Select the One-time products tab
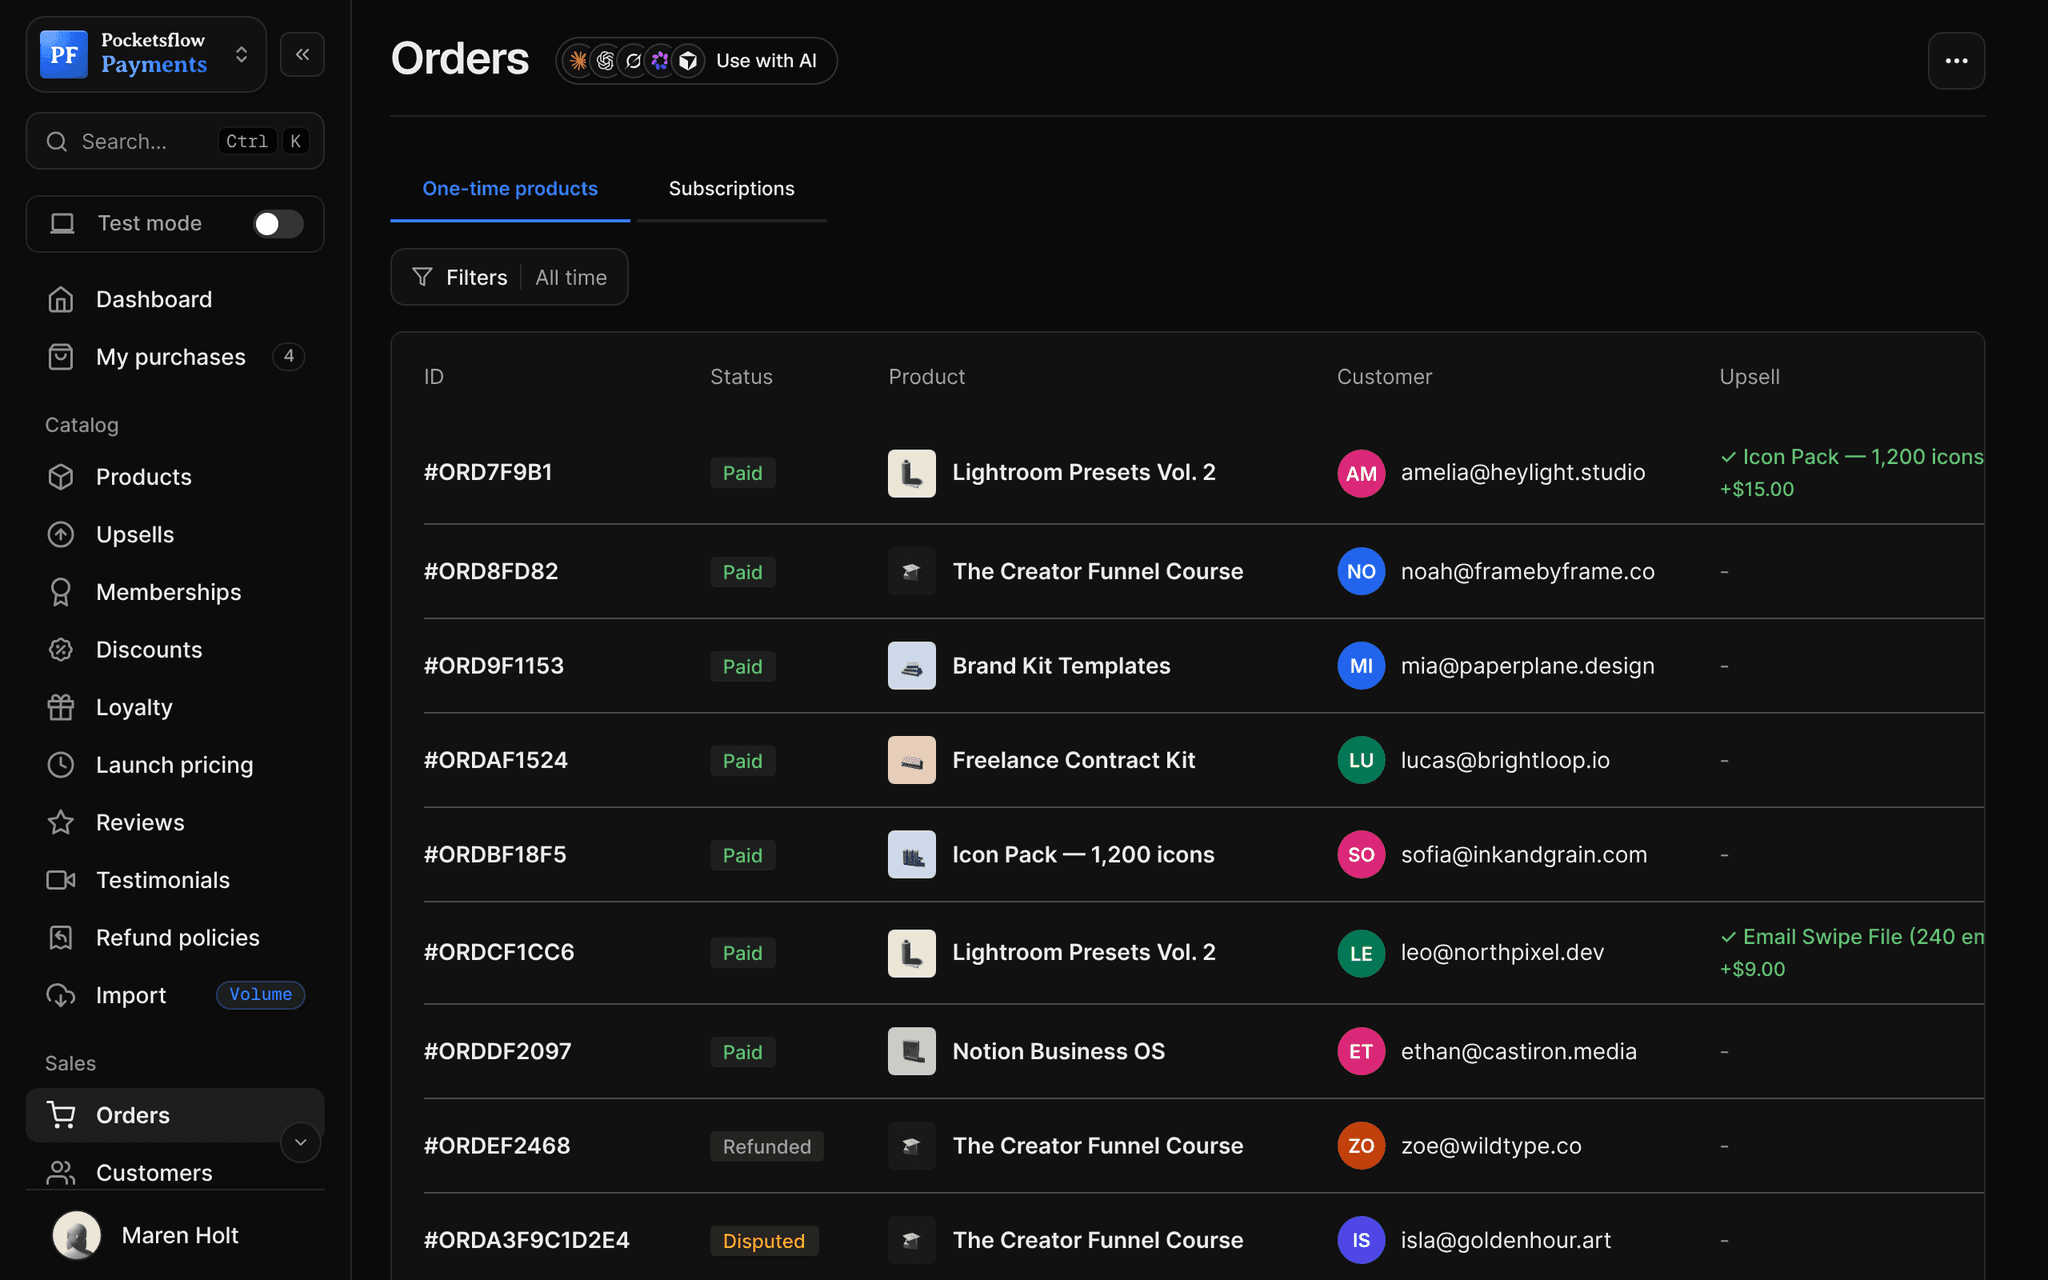The width and height of the screenshot is (2048, 1280). [x=510, y=189]
